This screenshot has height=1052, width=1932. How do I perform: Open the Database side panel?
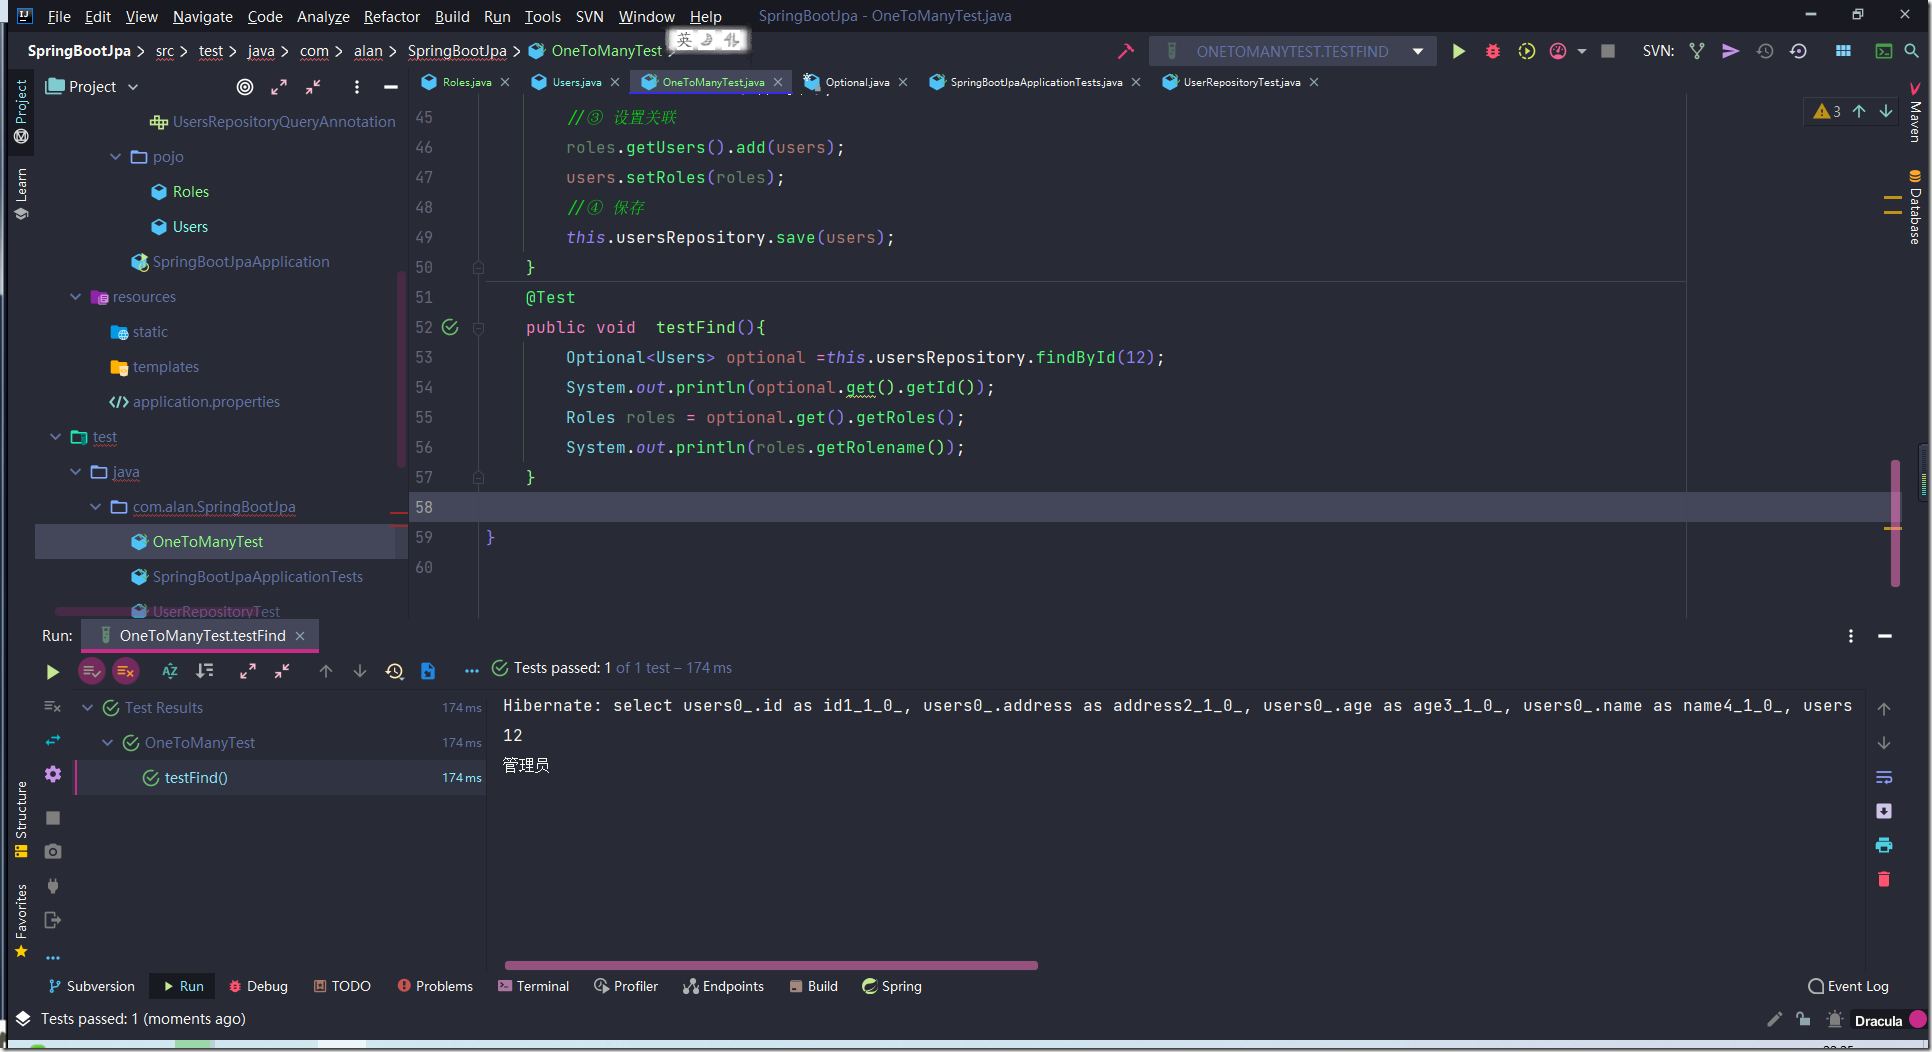point(1915,207)
